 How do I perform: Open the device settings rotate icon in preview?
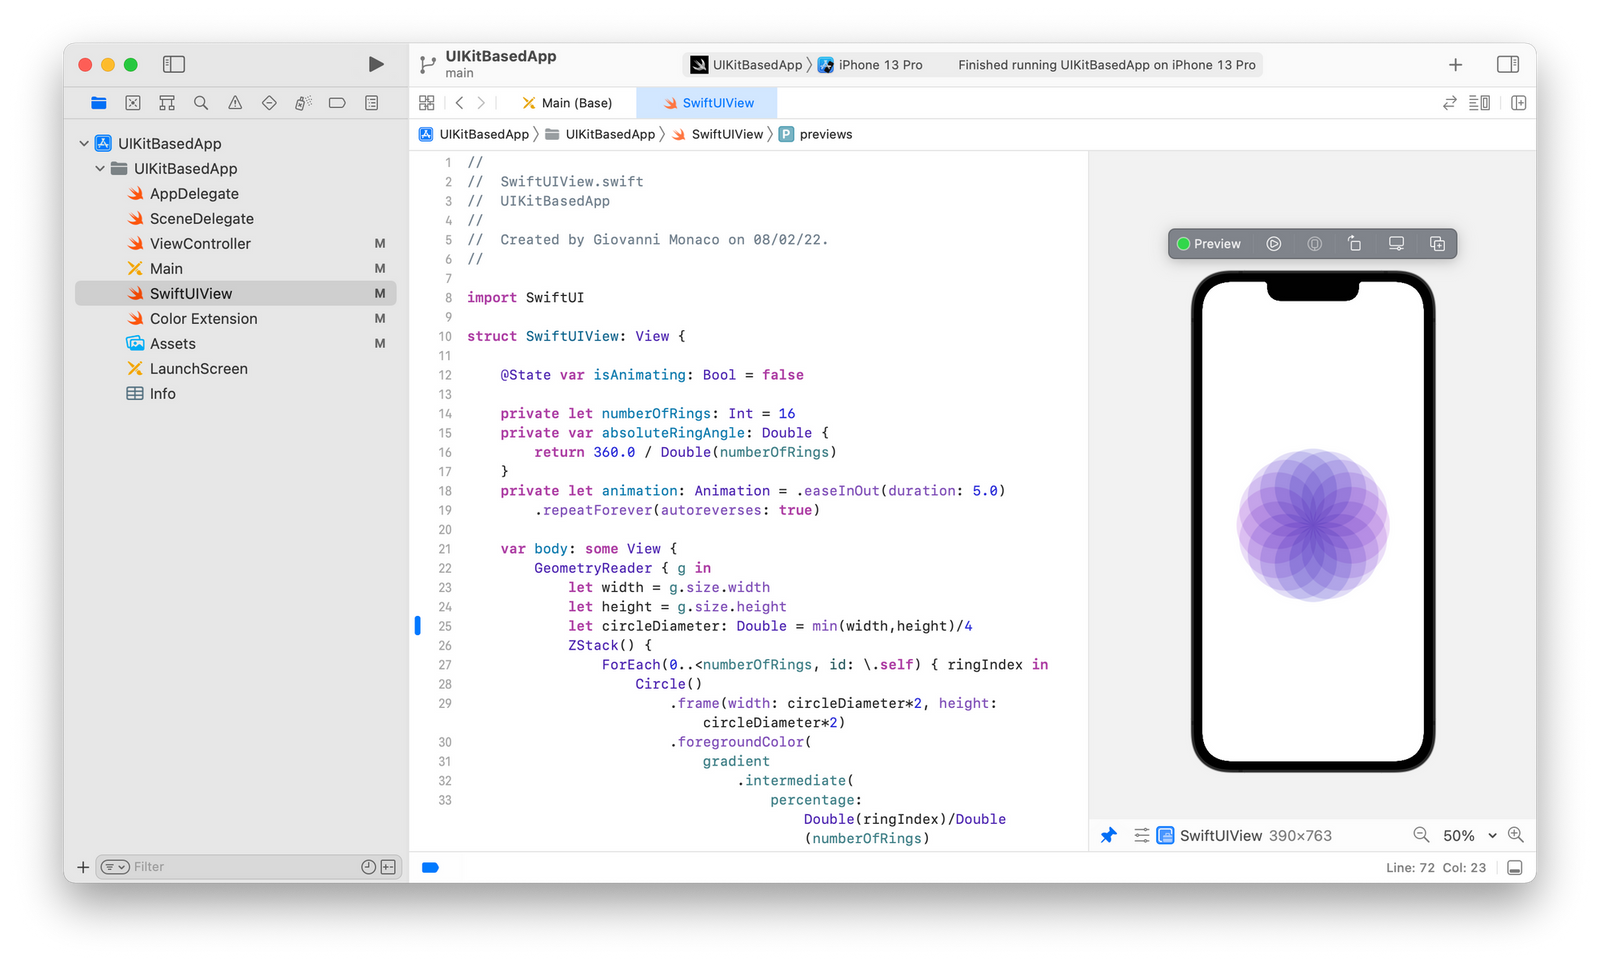[x=1355, y=243]
